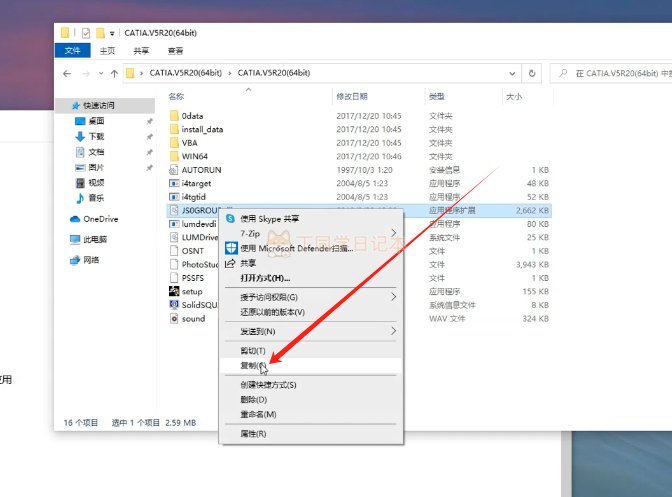Screen dimensions: 672x497
Task: Choose 剪切(T) in context menu
Action: tap(312, 350)
